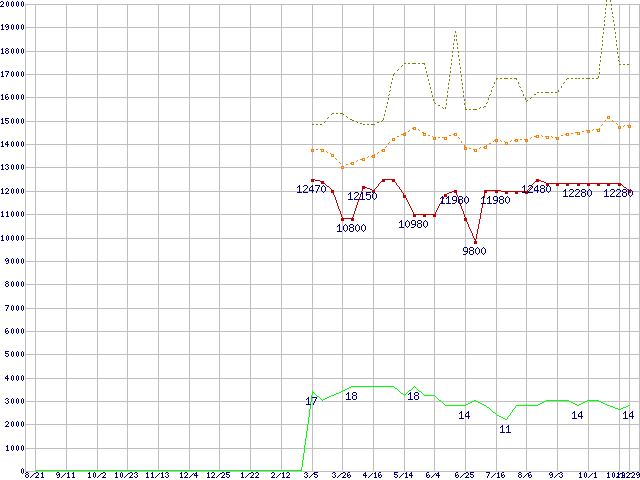
Task: Select the 10980 data label
Action: pos(413,224)
